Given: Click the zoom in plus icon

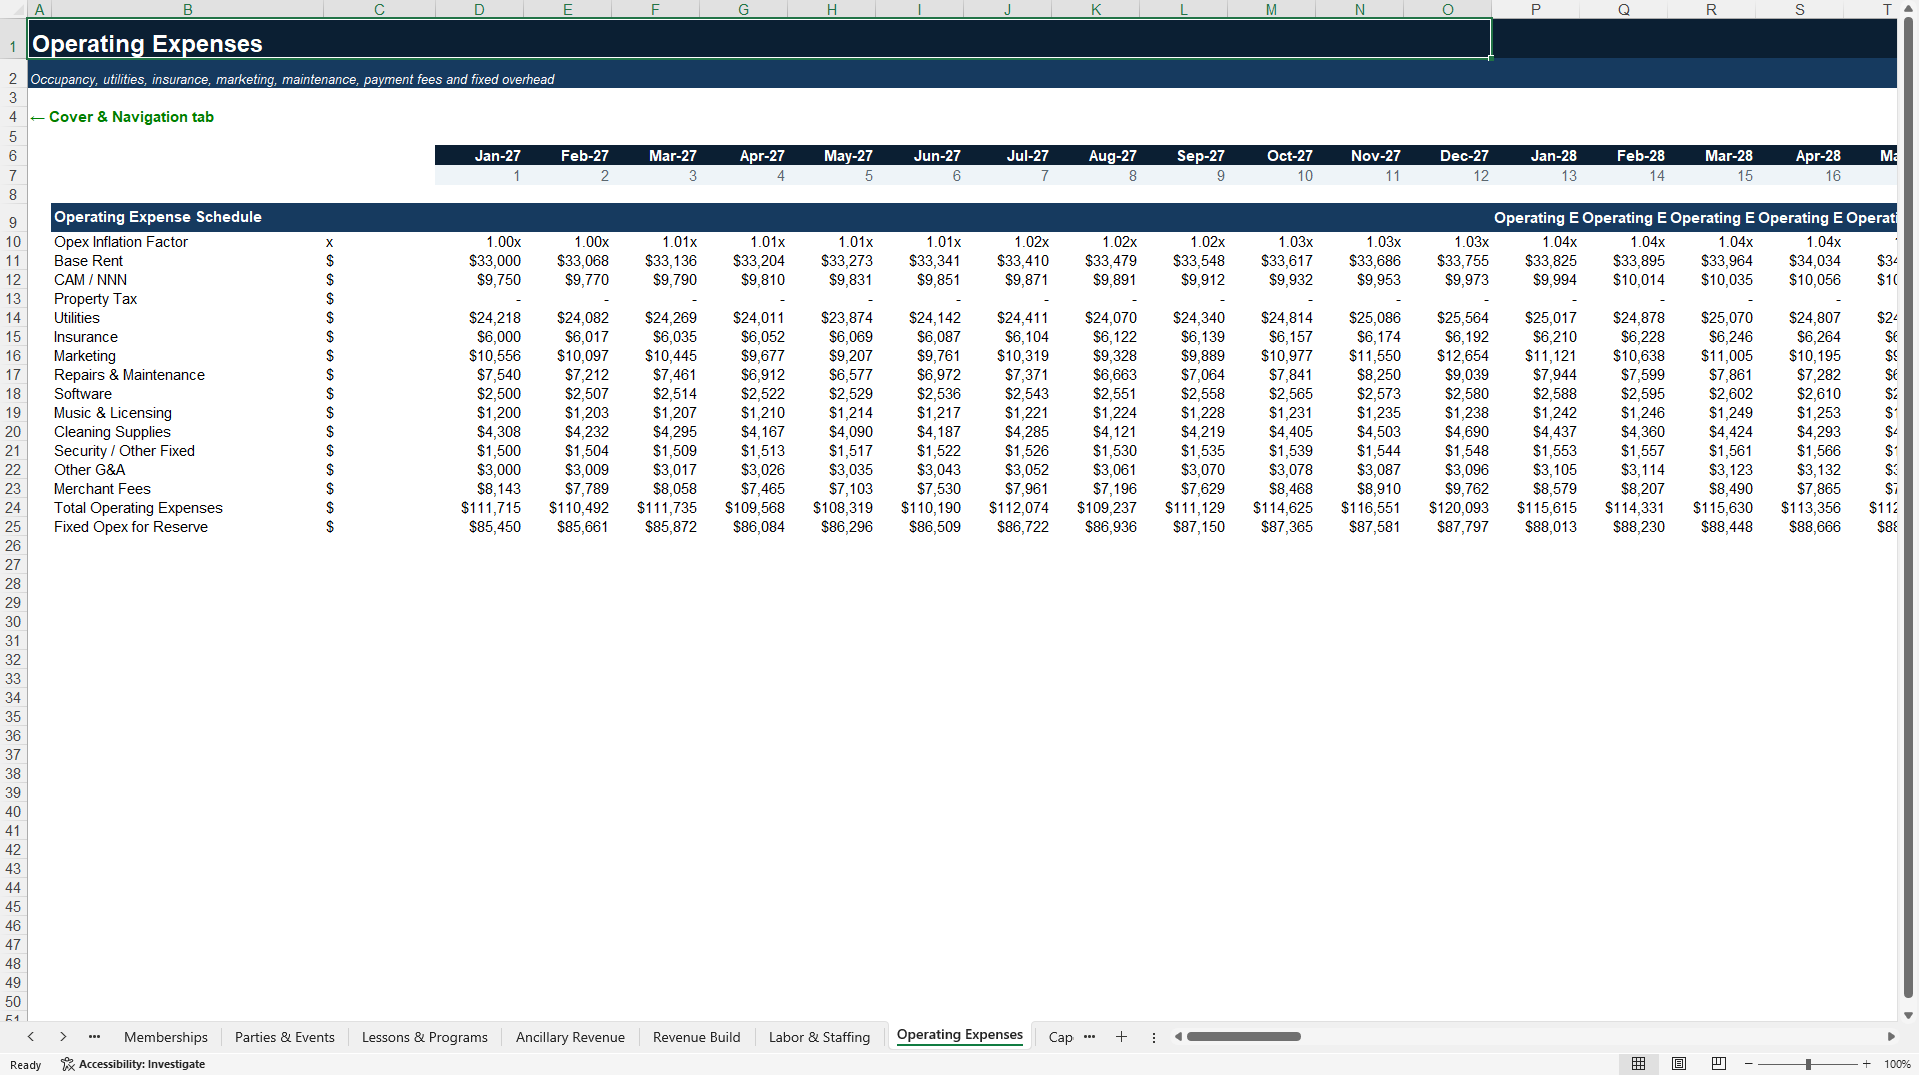Looking at the screenshot, I should point(1866,1064).
